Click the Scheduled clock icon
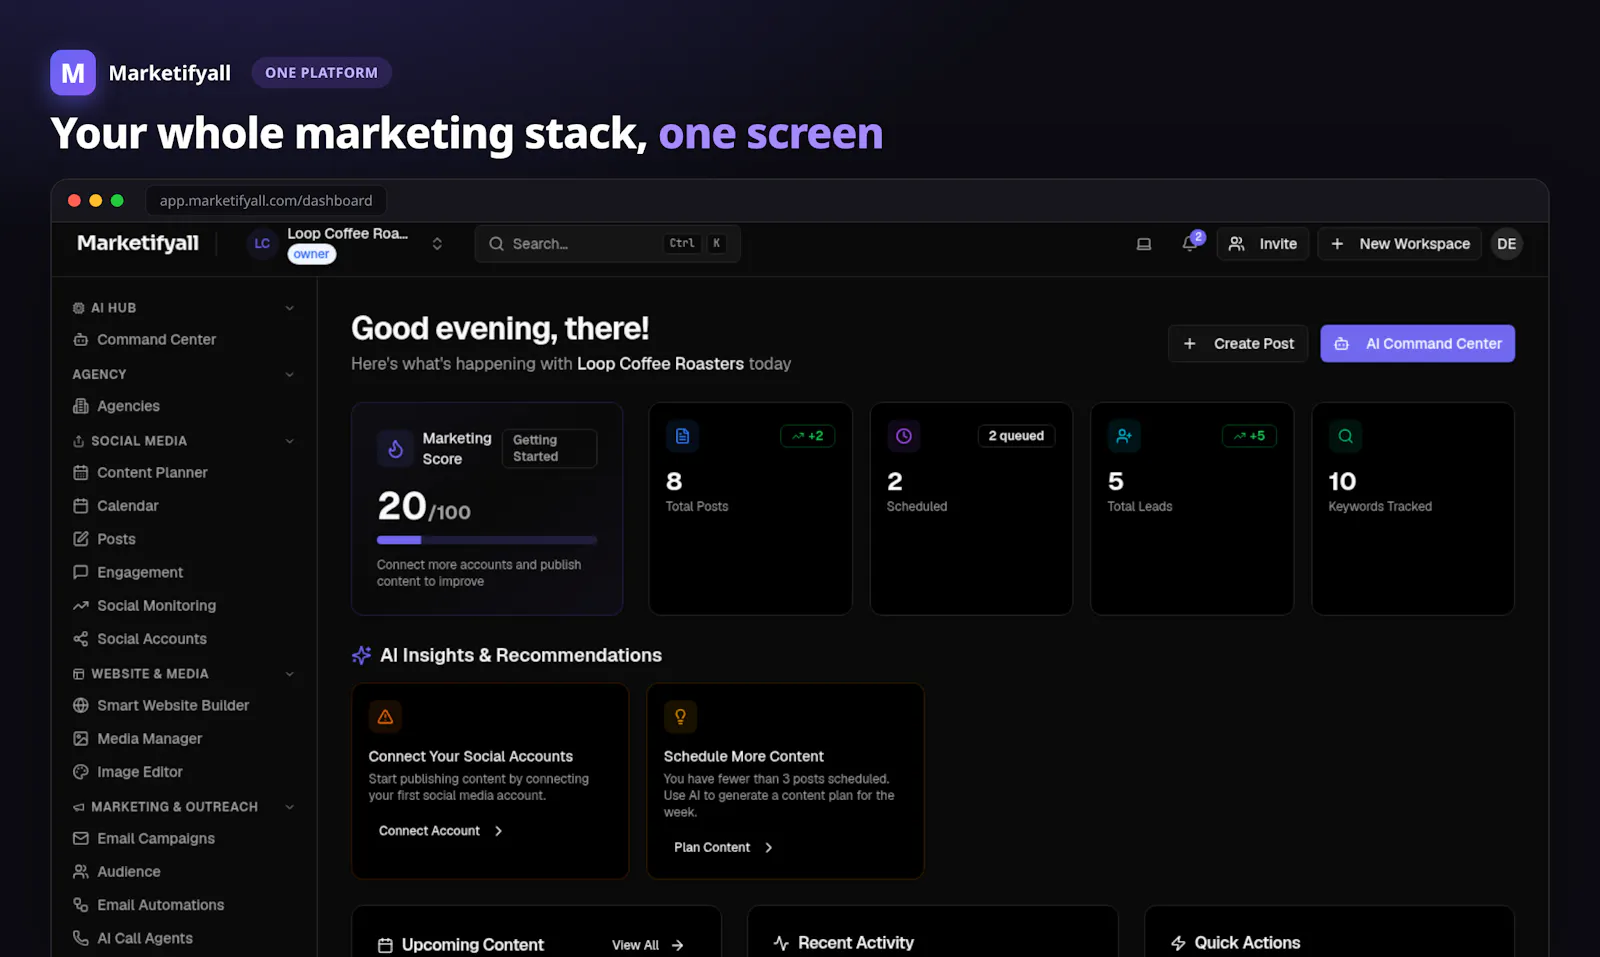The height and width of the screenshot is (957, 1600). coord(903,436)
